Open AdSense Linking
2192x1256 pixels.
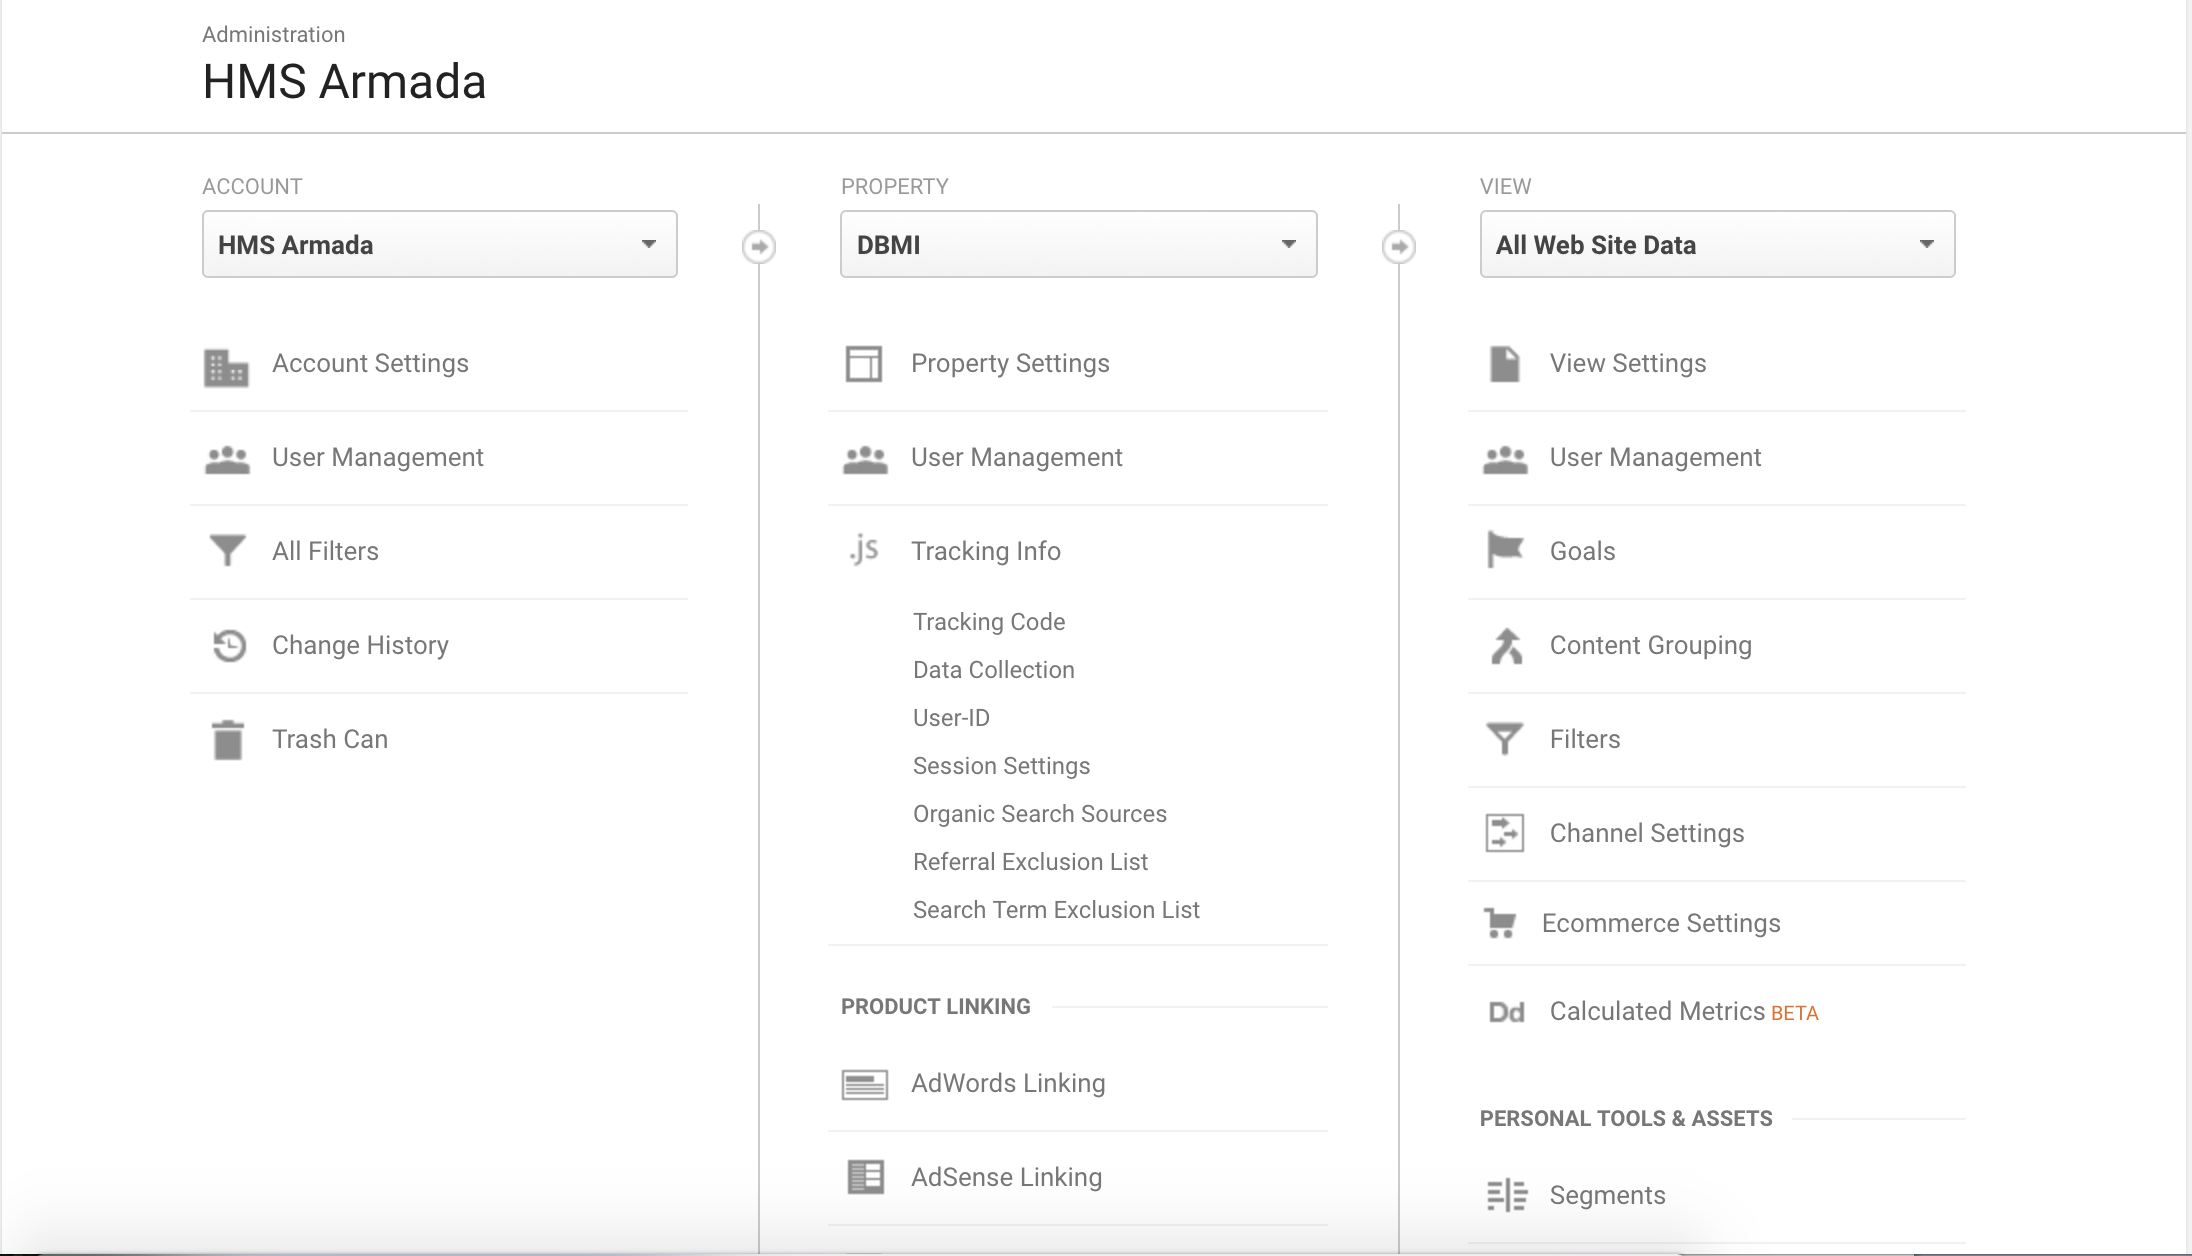click(x=1007, y=1178)
